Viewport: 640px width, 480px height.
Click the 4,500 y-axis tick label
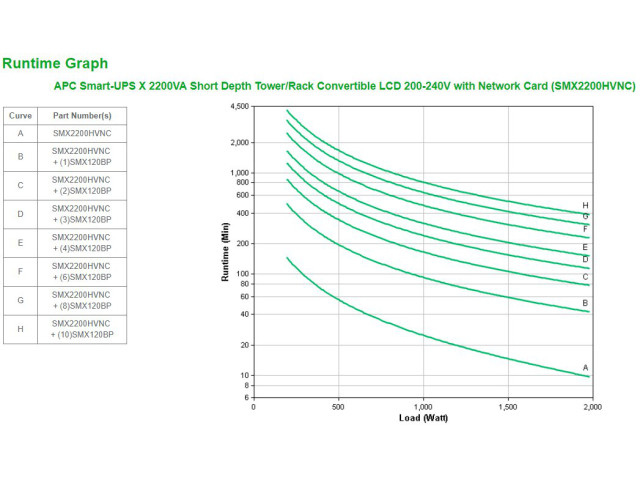pos(240,107)
